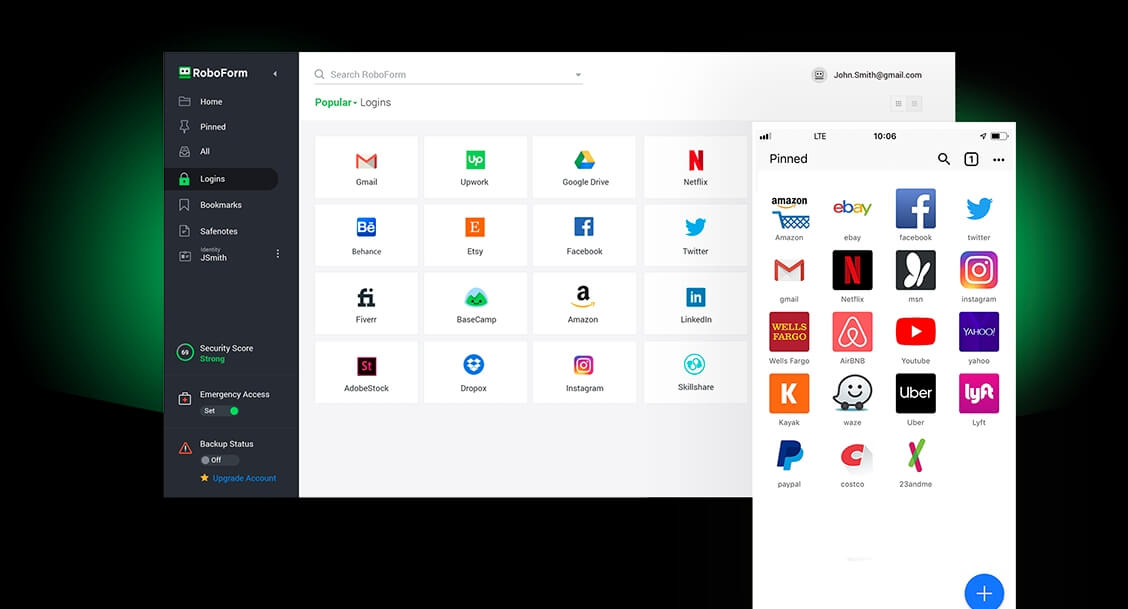1128x609 pixels.
Task: Open the Facebook login tile in desktop window
Action: click(x=585, y=235)
